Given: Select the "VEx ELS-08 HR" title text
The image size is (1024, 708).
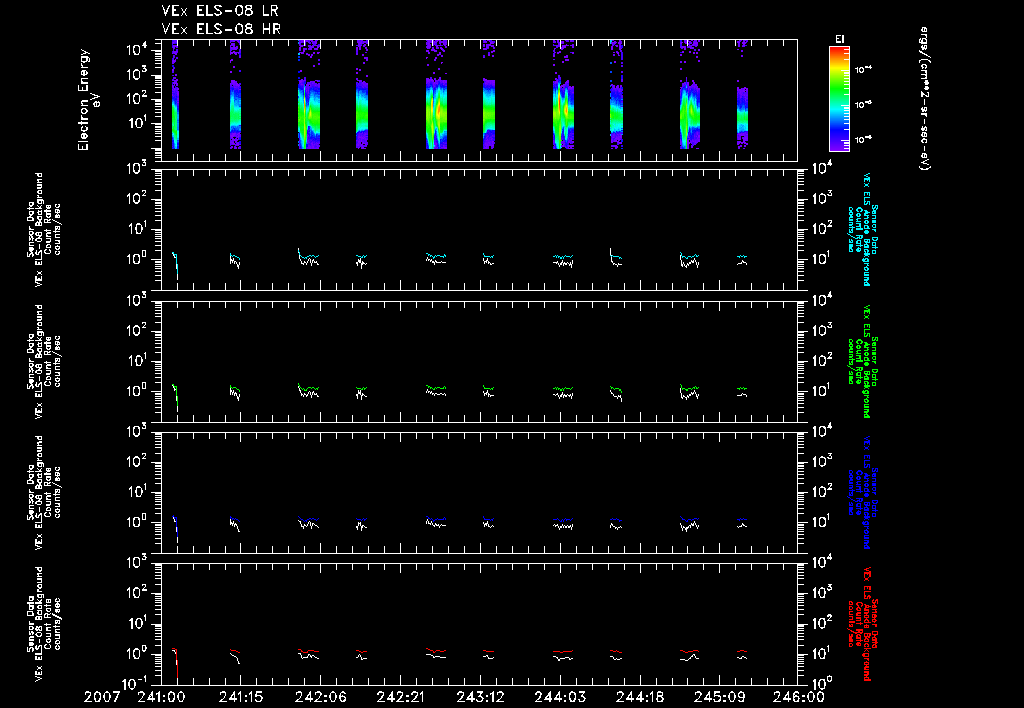Looking at the screenshot, I should pyautogui.click(x=221, y=29).
